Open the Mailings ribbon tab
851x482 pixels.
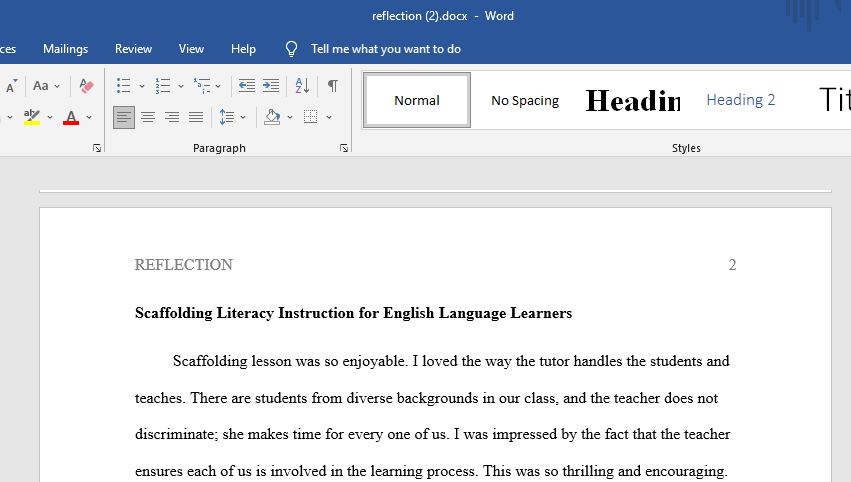click(x=66, y=49)
